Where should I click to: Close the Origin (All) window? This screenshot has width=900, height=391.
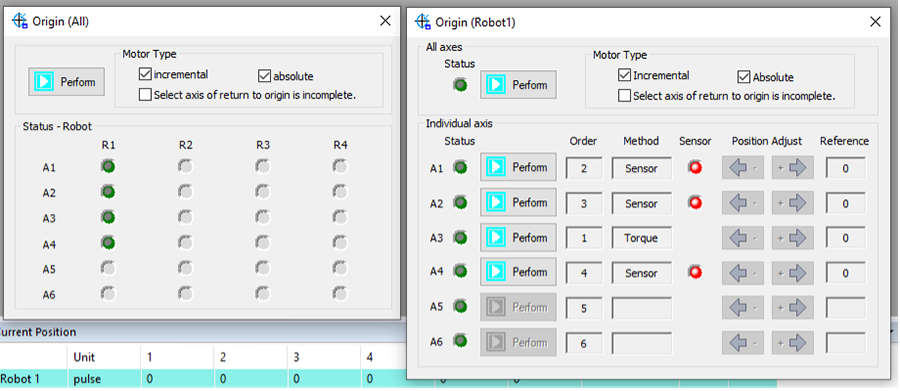(x=385, y=21)
